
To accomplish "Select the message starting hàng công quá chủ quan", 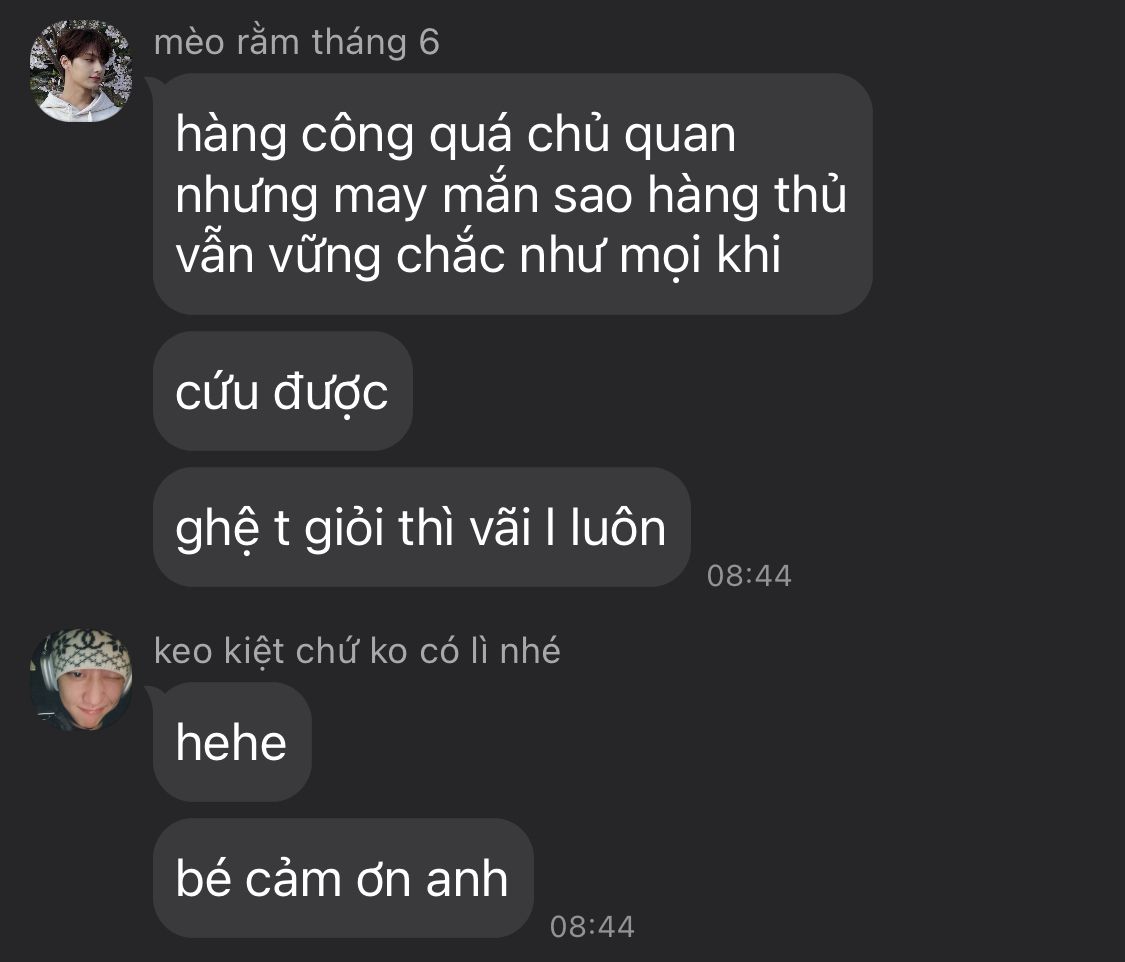I will (512, 194).
